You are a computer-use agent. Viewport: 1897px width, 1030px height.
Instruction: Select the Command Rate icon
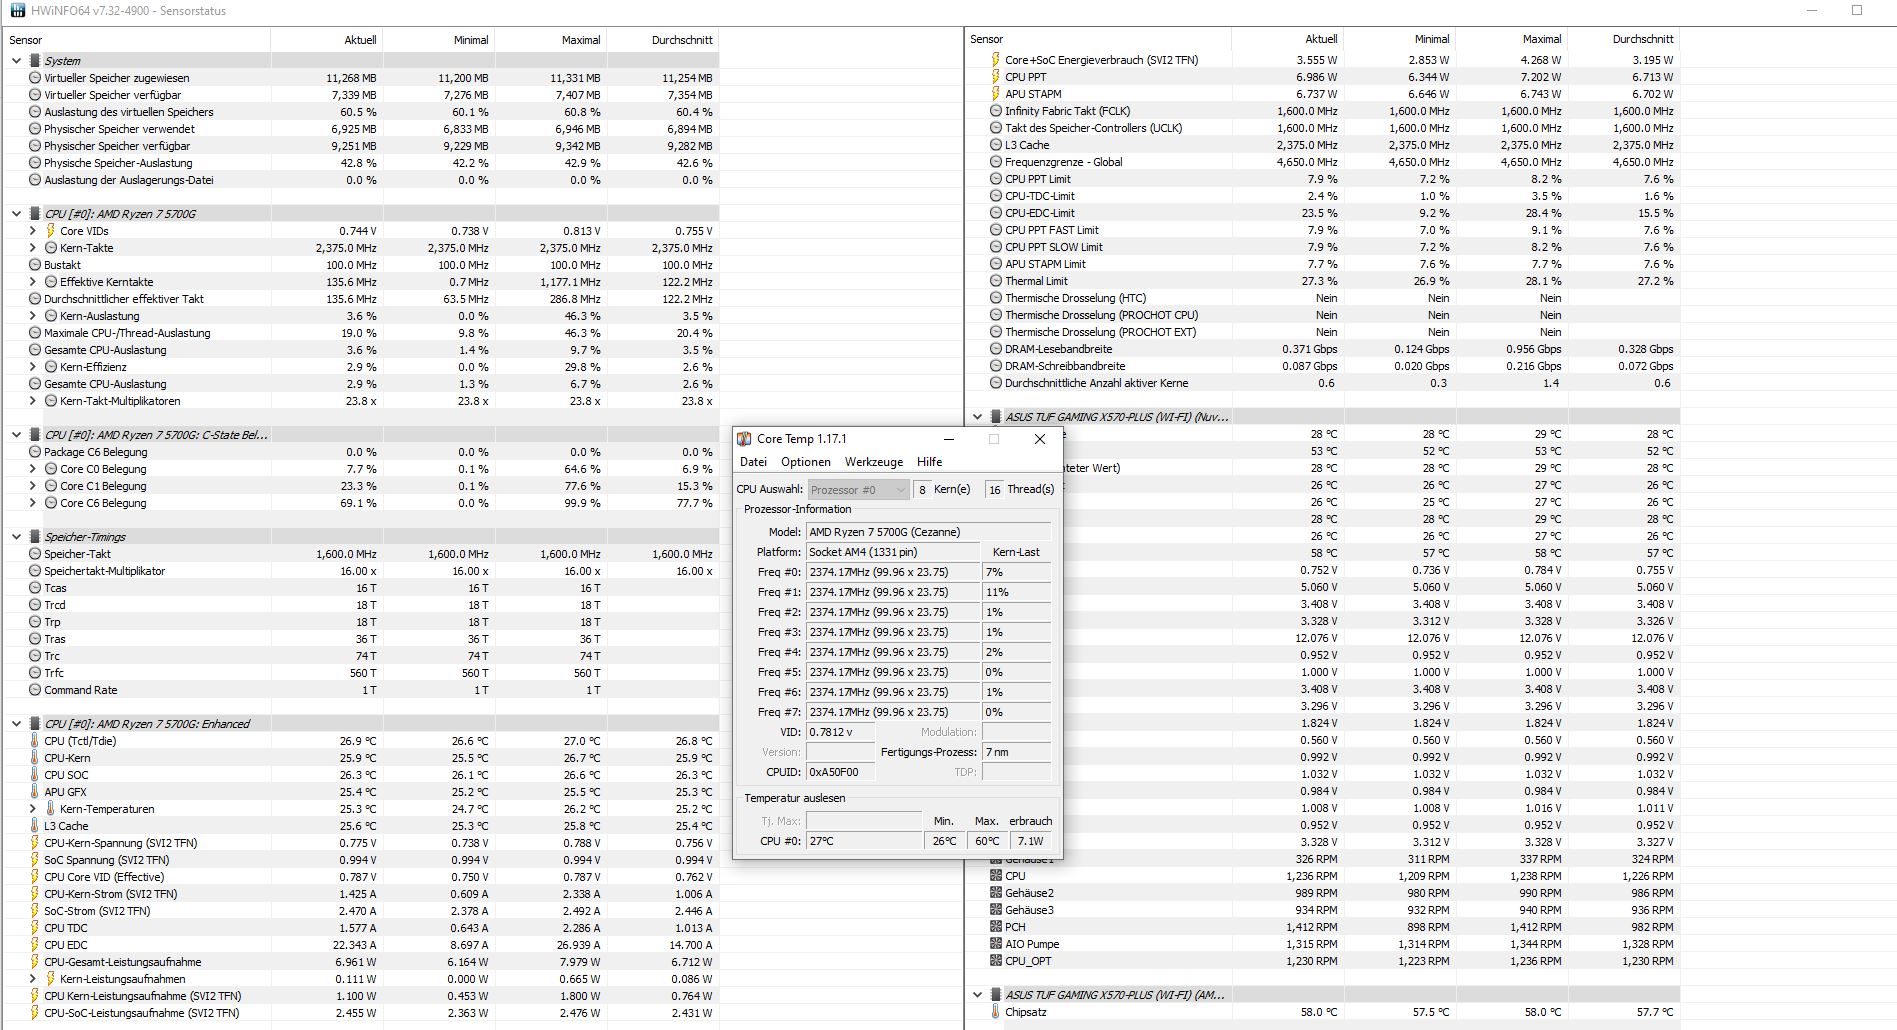[x=35, y=690]
